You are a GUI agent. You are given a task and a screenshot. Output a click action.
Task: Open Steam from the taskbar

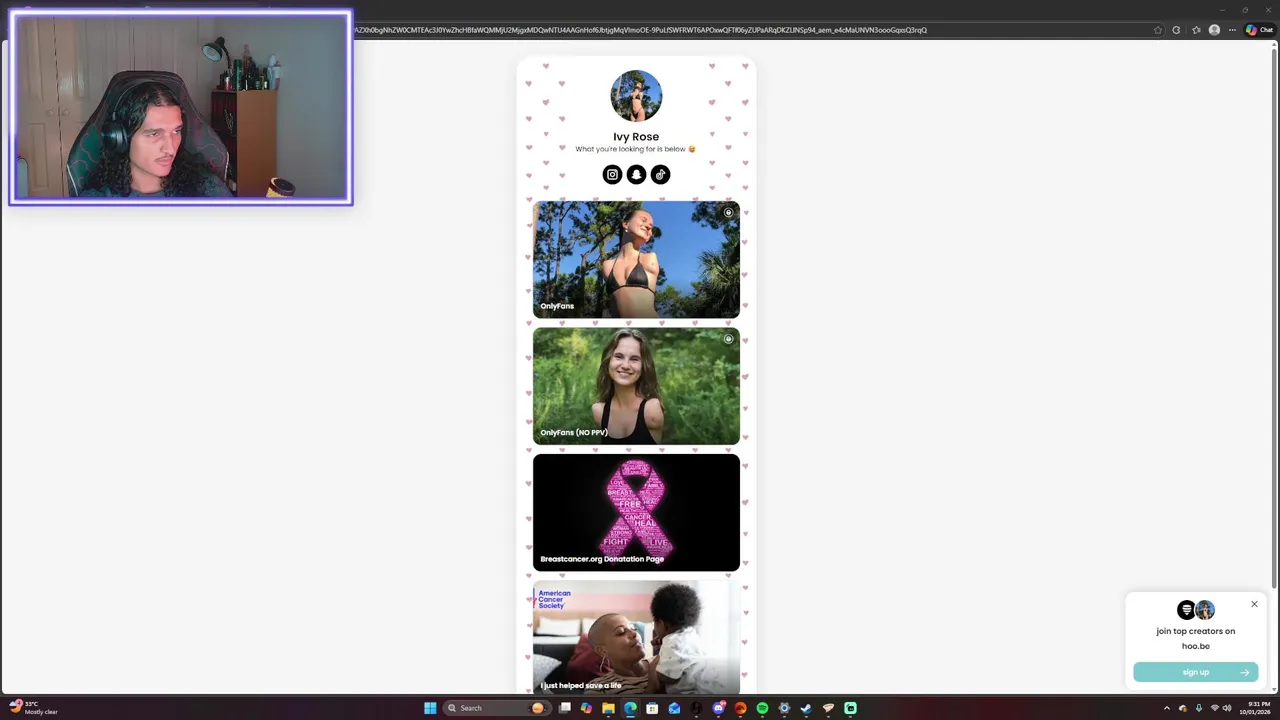(806, 708)
